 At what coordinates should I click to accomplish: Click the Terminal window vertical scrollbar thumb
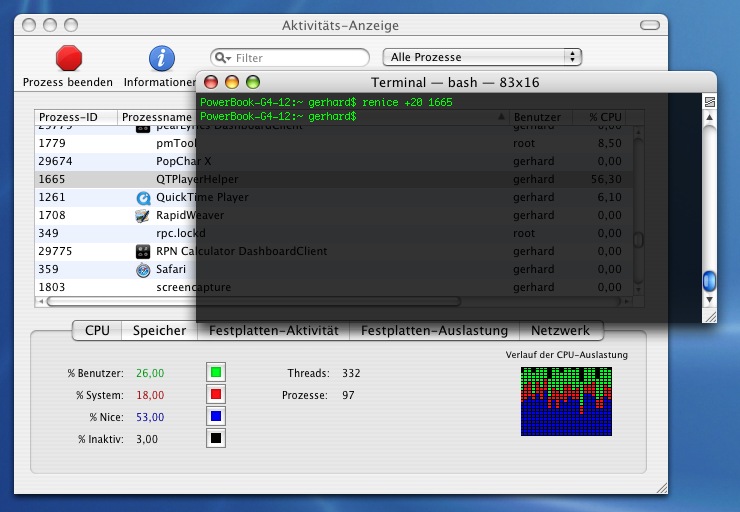coord(709,280)
